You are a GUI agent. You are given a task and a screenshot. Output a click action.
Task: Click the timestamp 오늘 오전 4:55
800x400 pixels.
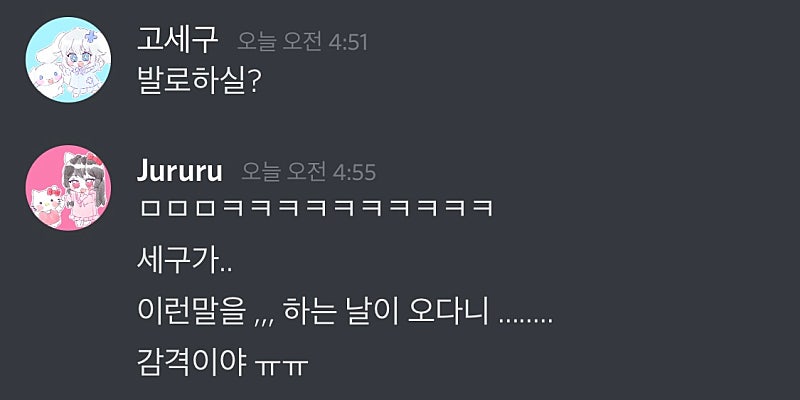point(308,172)
